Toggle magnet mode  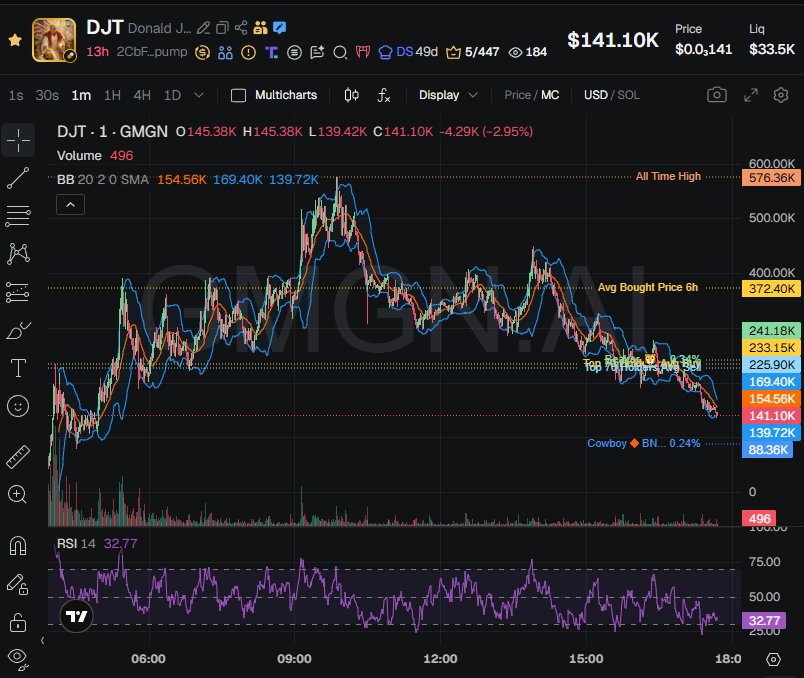click(x=18, y=546)
